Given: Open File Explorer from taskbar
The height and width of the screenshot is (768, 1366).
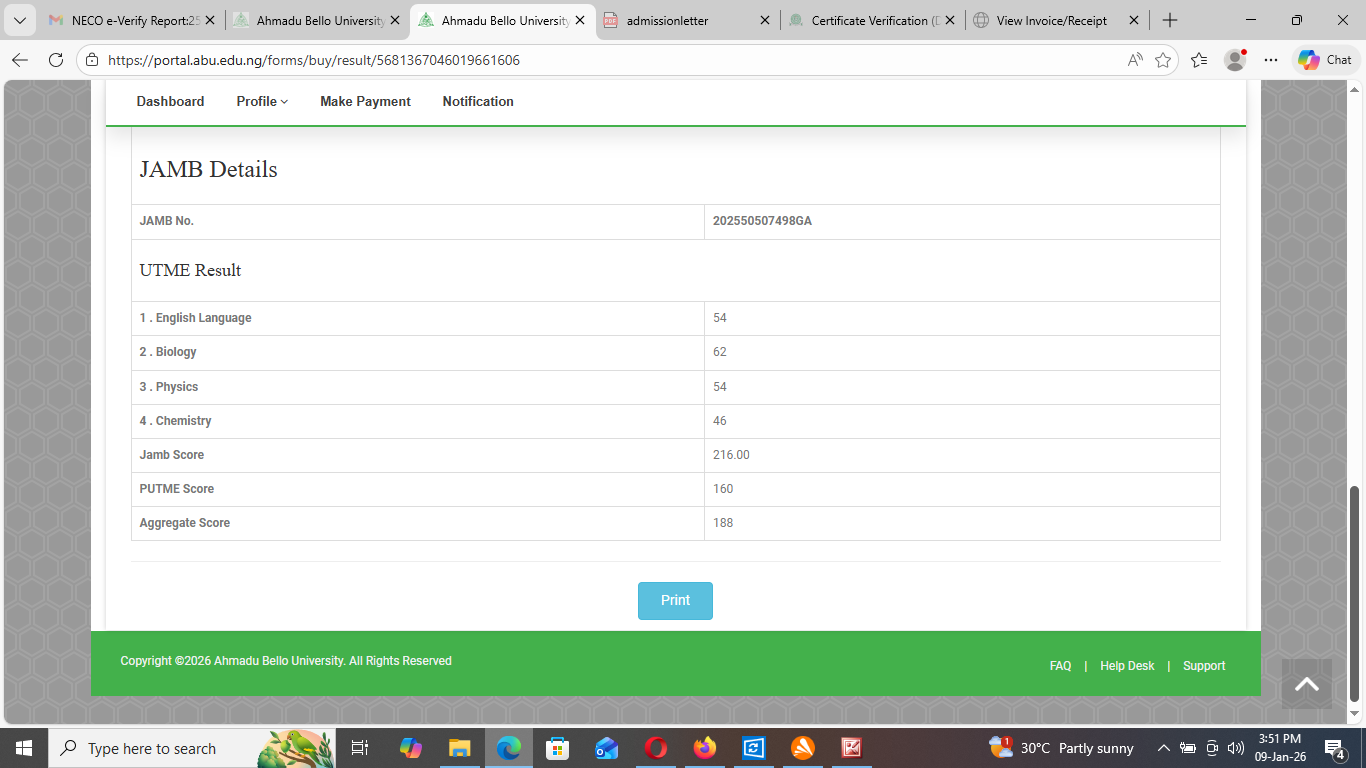Looking at the screenshot, I should pyautogui.click(x=459, y=748).
